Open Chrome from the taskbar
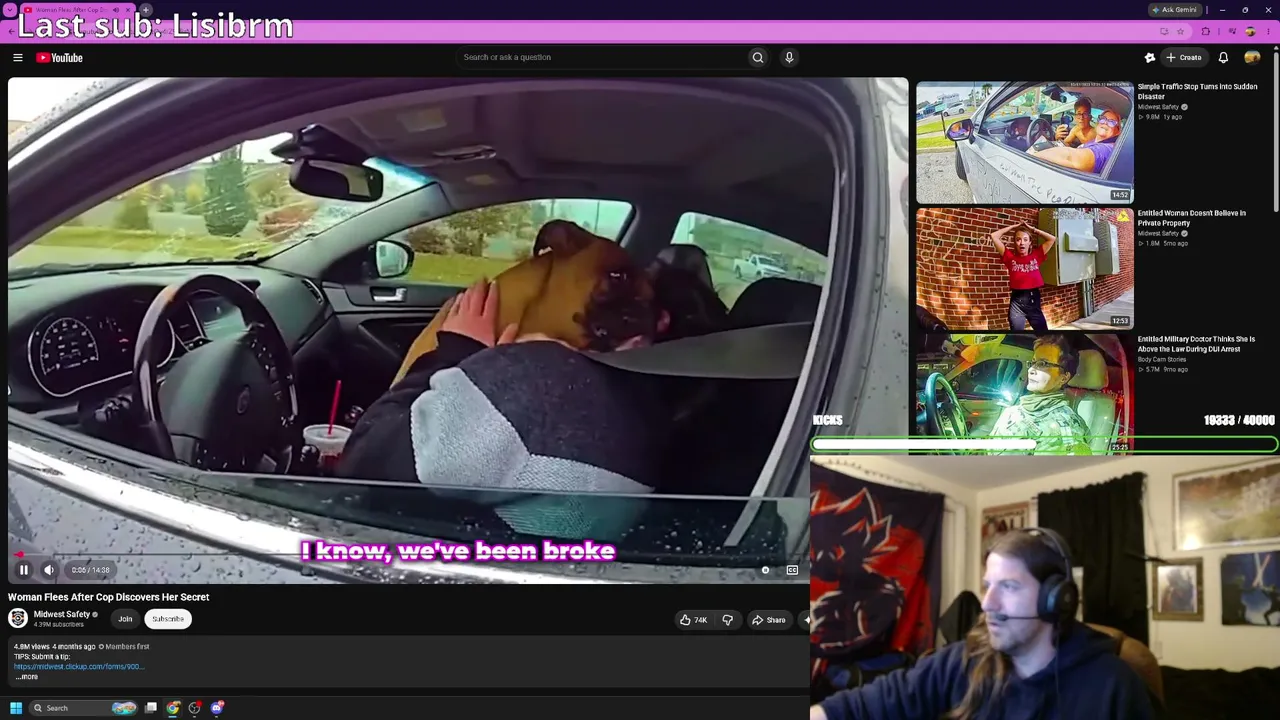Viewport: 1280px width, 720px height. click(173, 708)
